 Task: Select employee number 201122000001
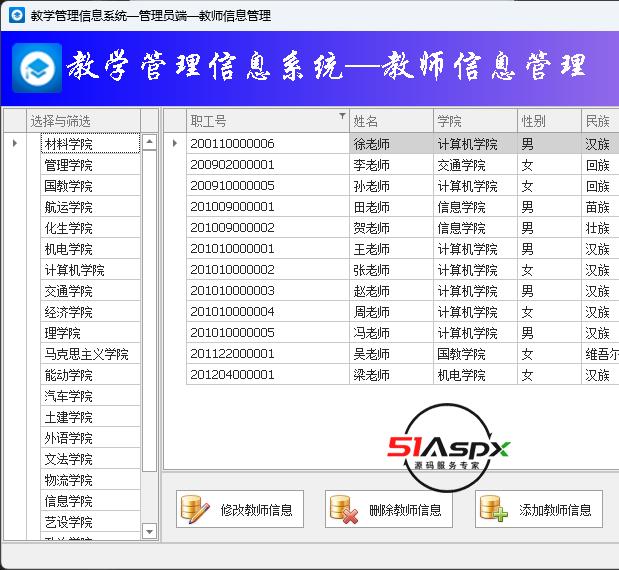pyautogui.click(x=268, y=354)
